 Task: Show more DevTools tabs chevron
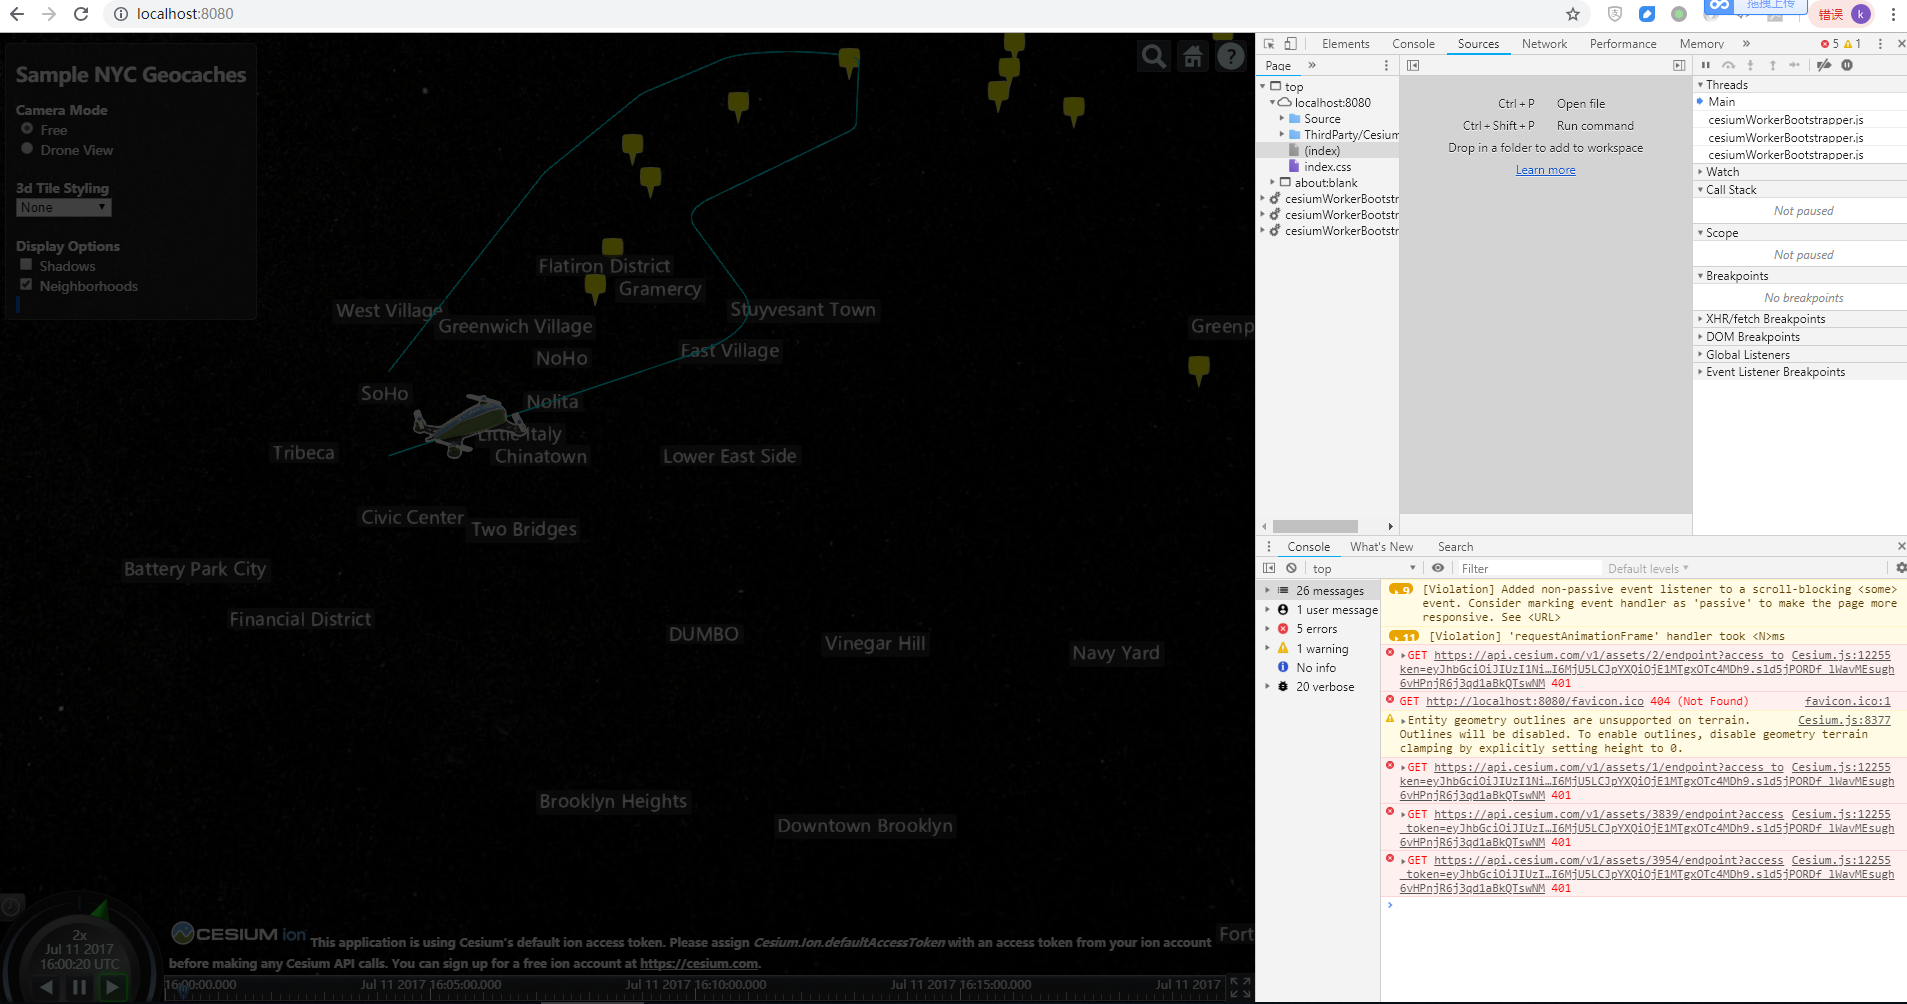(1746, 44)
